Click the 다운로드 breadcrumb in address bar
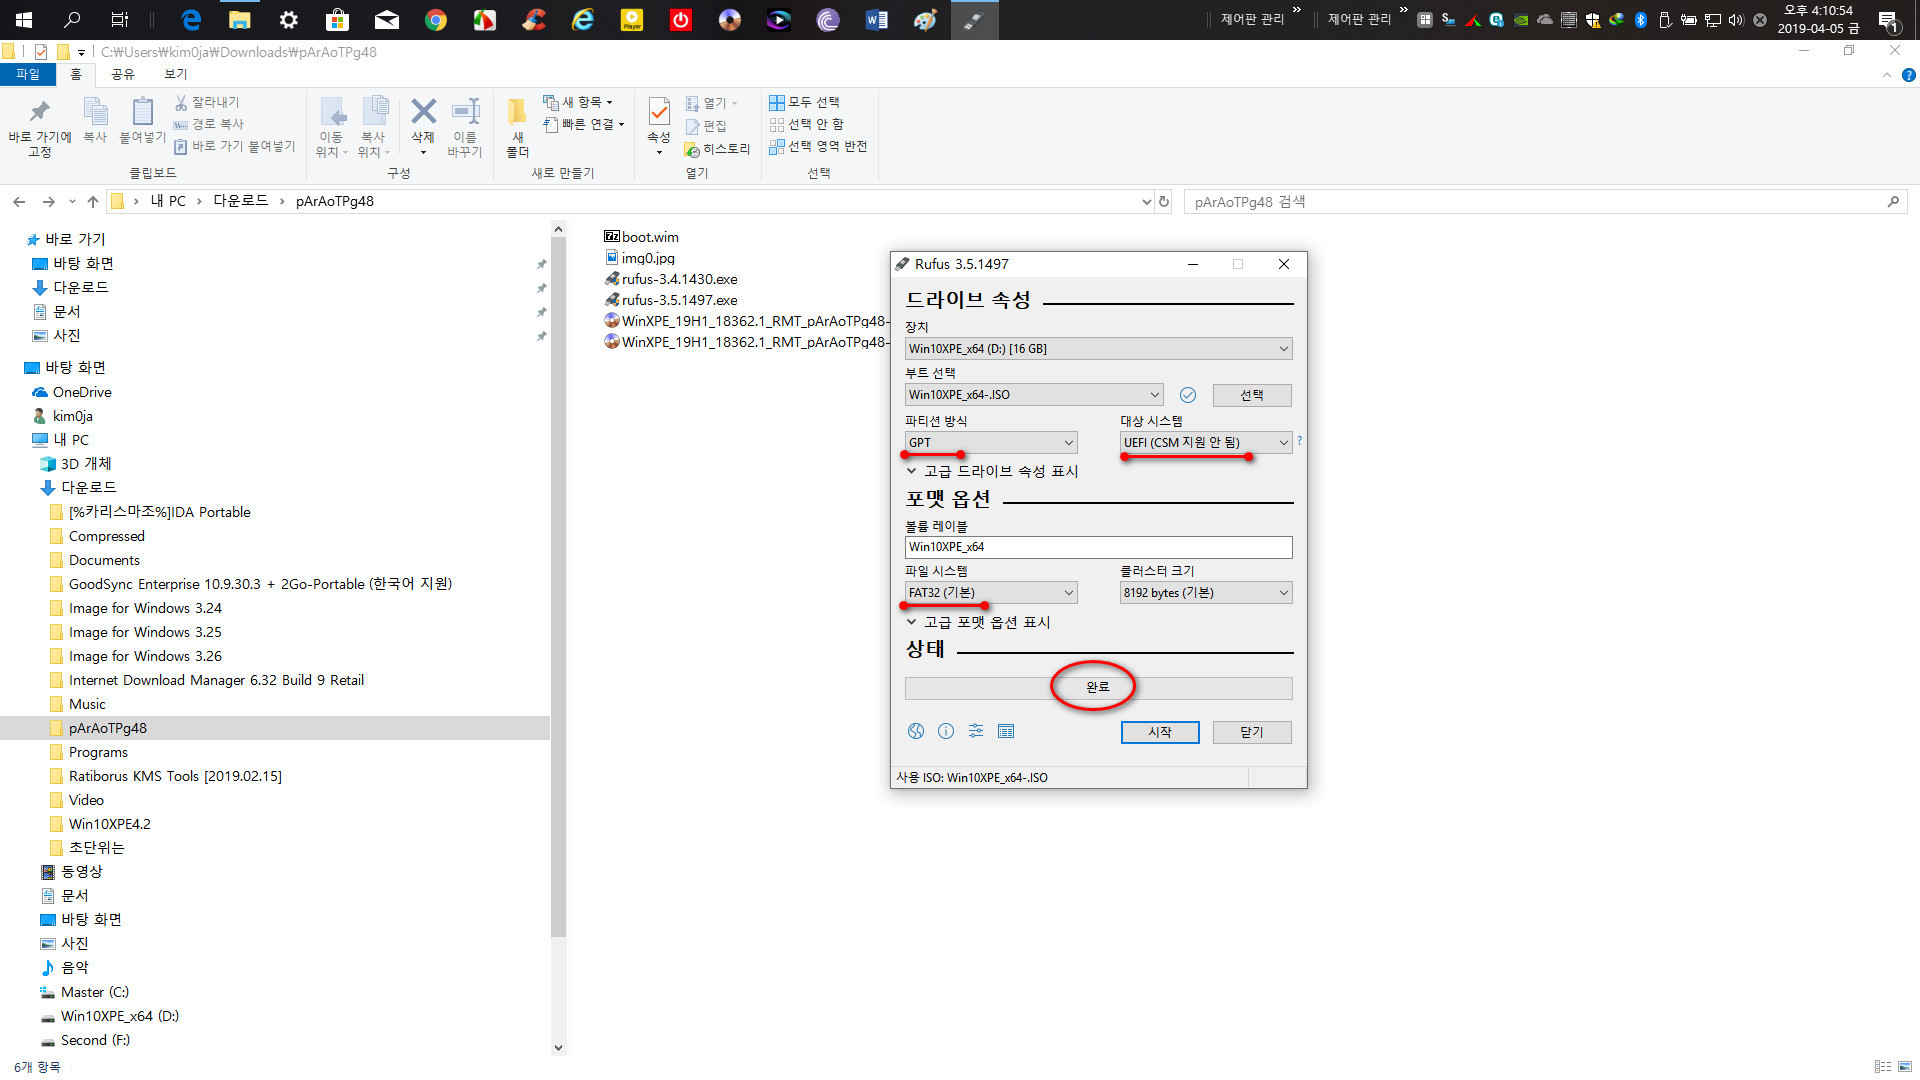The image size is (1920, 1080). click(241, 201)
